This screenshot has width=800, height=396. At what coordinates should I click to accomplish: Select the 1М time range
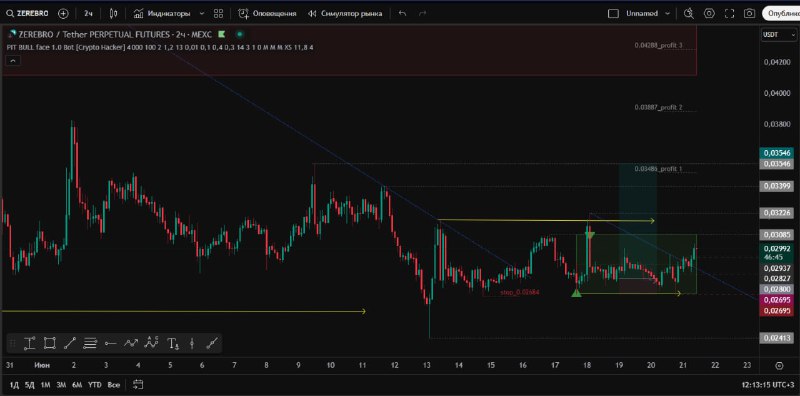click(x=45, y=384)
